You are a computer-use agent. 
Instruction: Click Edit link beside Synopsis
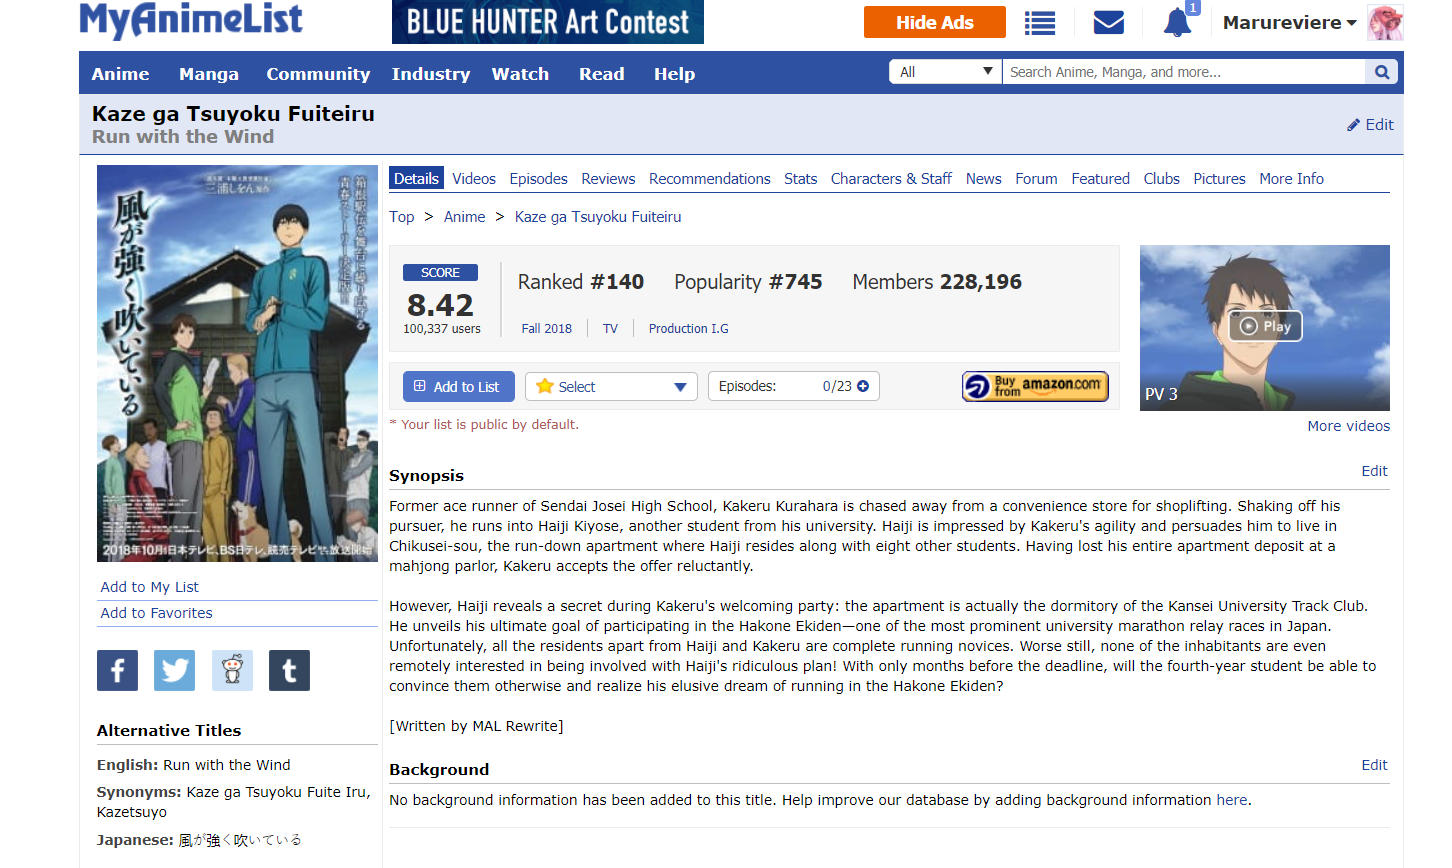point(1375,471)
